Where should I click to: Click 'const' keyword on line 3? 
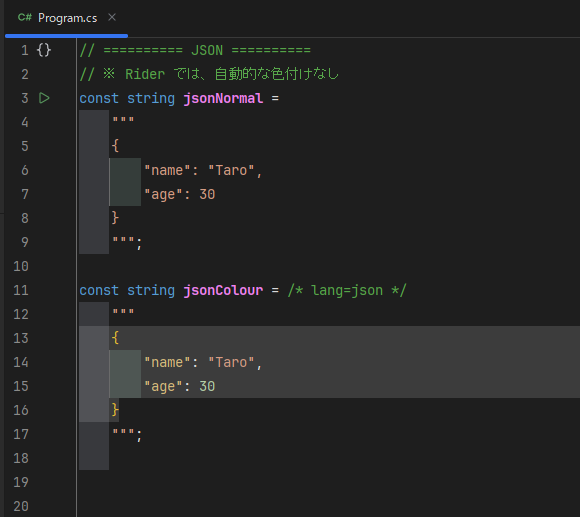(x=99, y=98)
